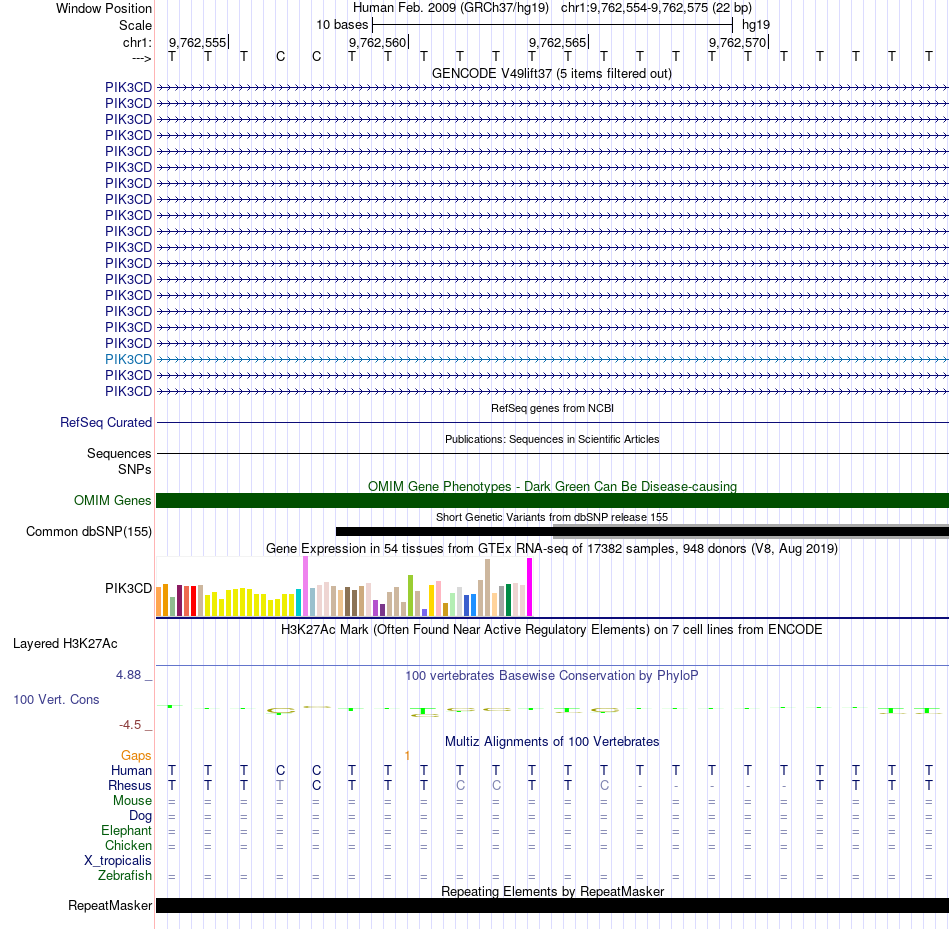Click the OMIM Genes track label
950x929 pixels.
click(x=112, y=501)
